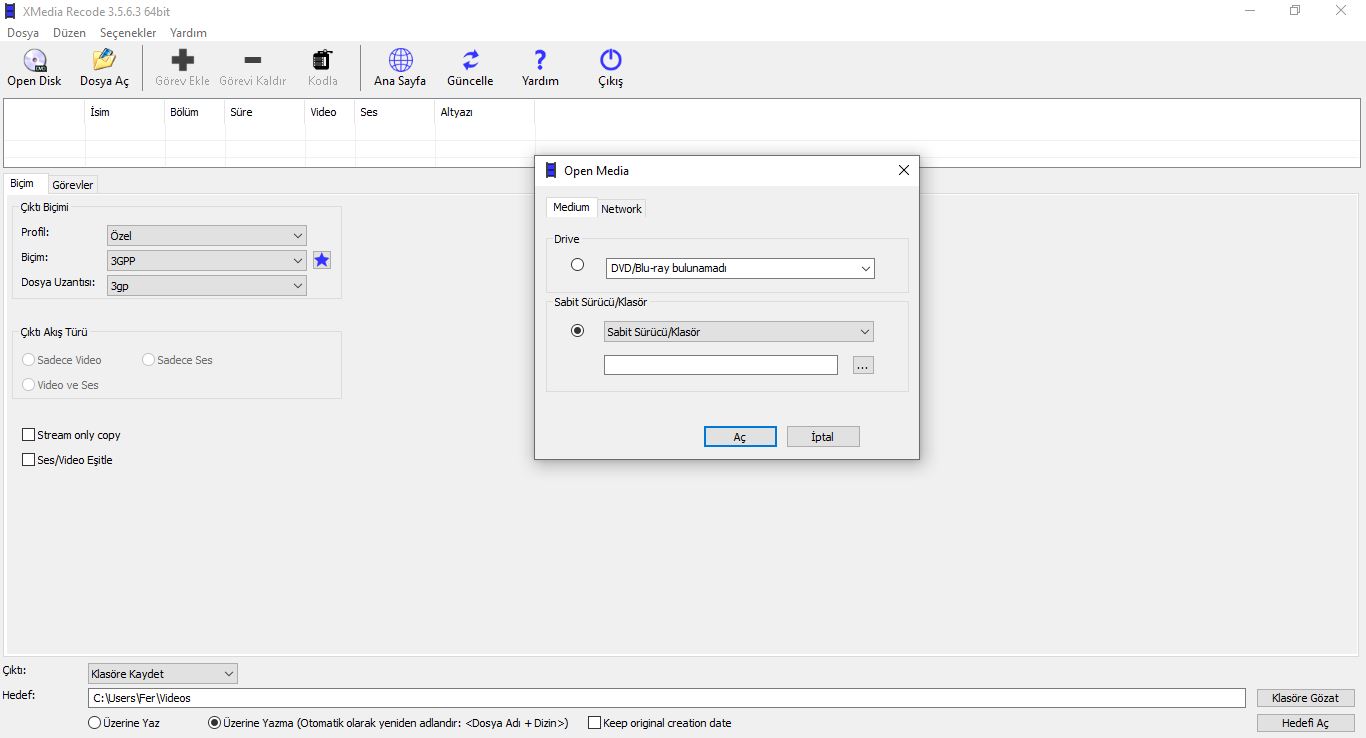1366x738 pixels.
Task: Switch to the Görevler tab
Action: tap(73, 185)
